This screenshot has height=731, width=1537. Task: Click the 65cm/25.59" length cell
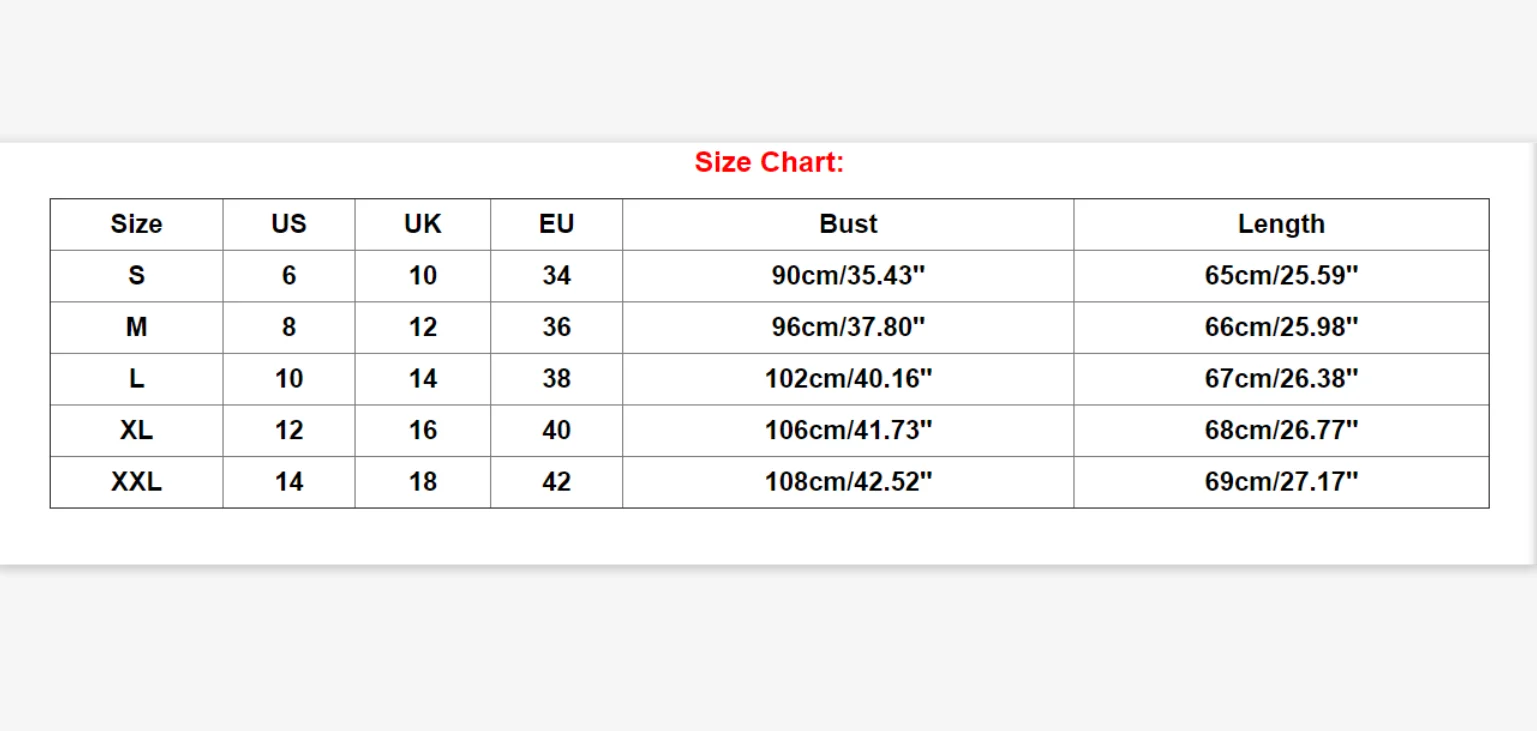[1281, 276]
